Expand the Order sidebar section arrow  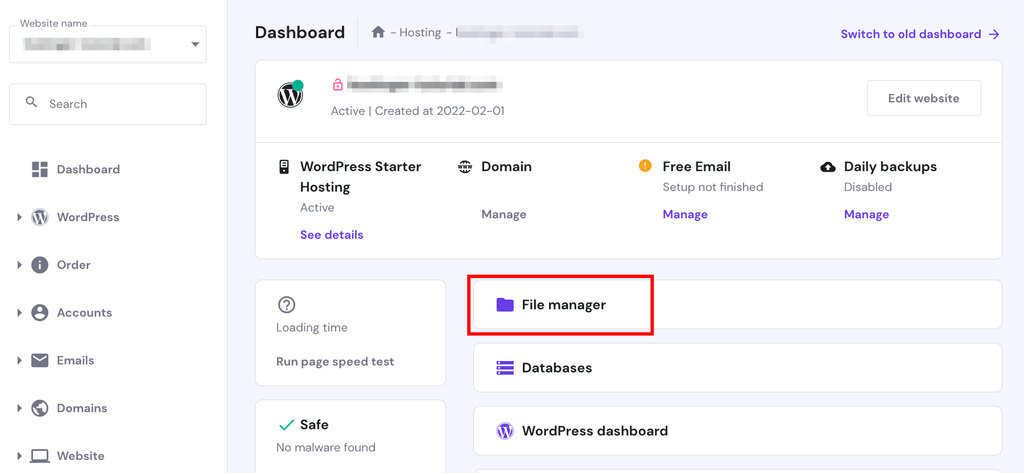[x=20, y=265]
